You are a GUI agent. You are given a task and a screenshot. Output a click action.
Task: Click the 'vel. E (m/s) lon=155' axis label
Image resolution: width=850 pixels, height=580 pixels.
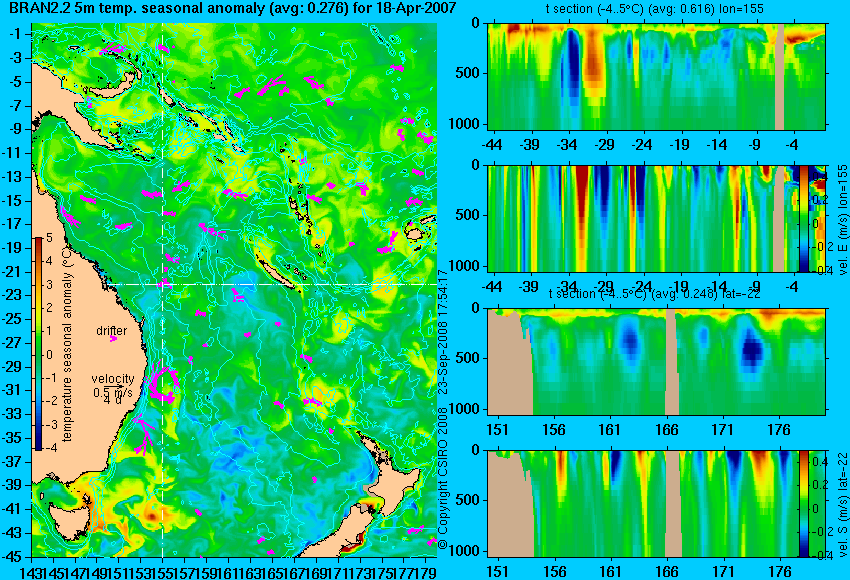842,220
